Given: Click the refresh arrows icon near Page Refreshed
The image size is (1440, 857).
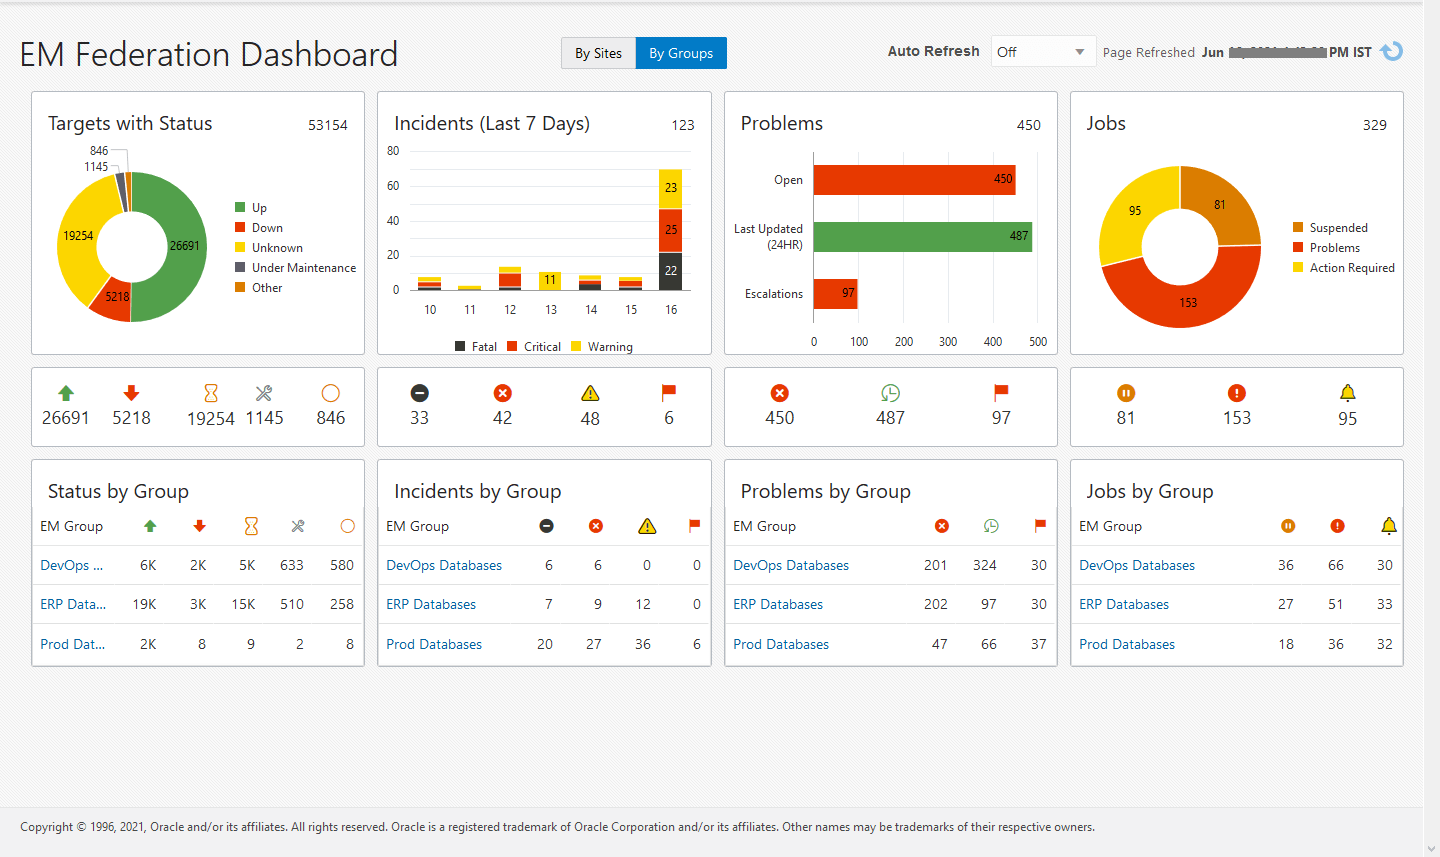Looking at the screenshot, I should (1391, 51).
